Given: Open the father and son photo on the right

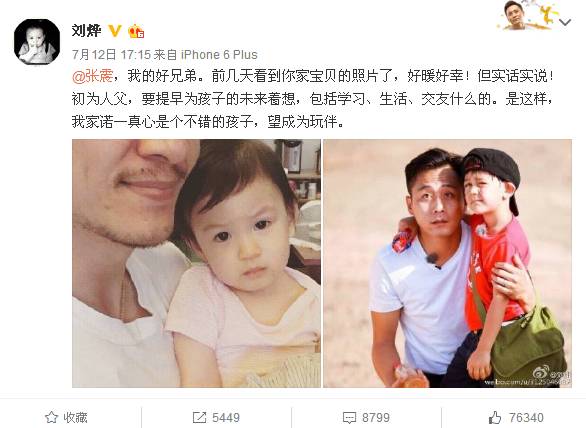Looking at the screenshot, I should tap(447, 263).
